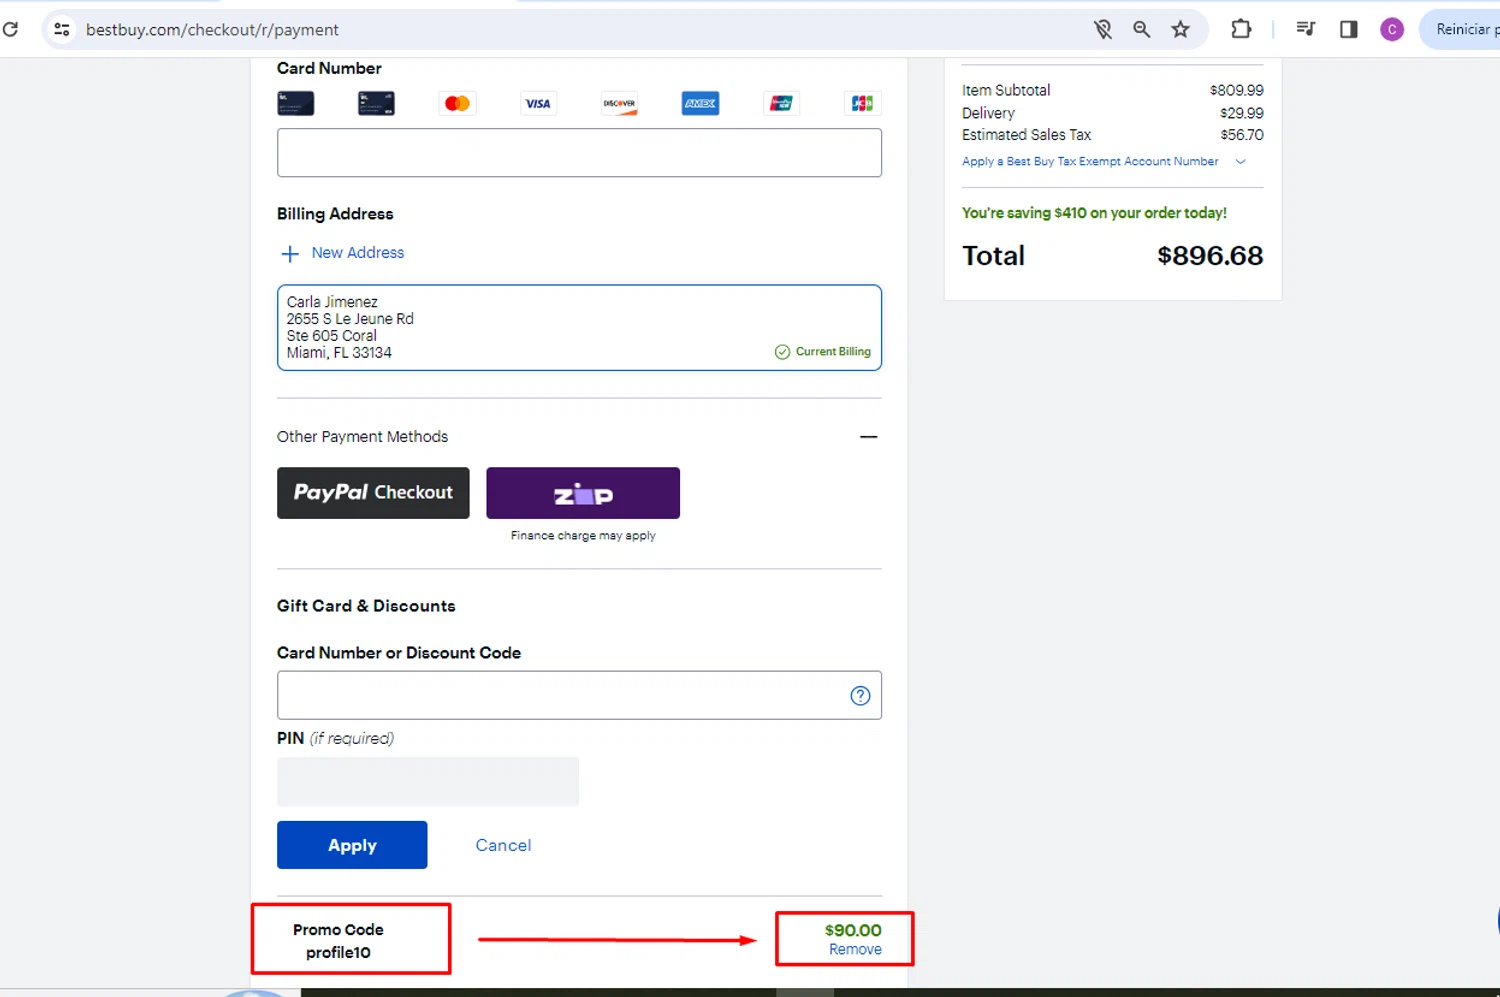Select the JCB card icon

(862, 103)
